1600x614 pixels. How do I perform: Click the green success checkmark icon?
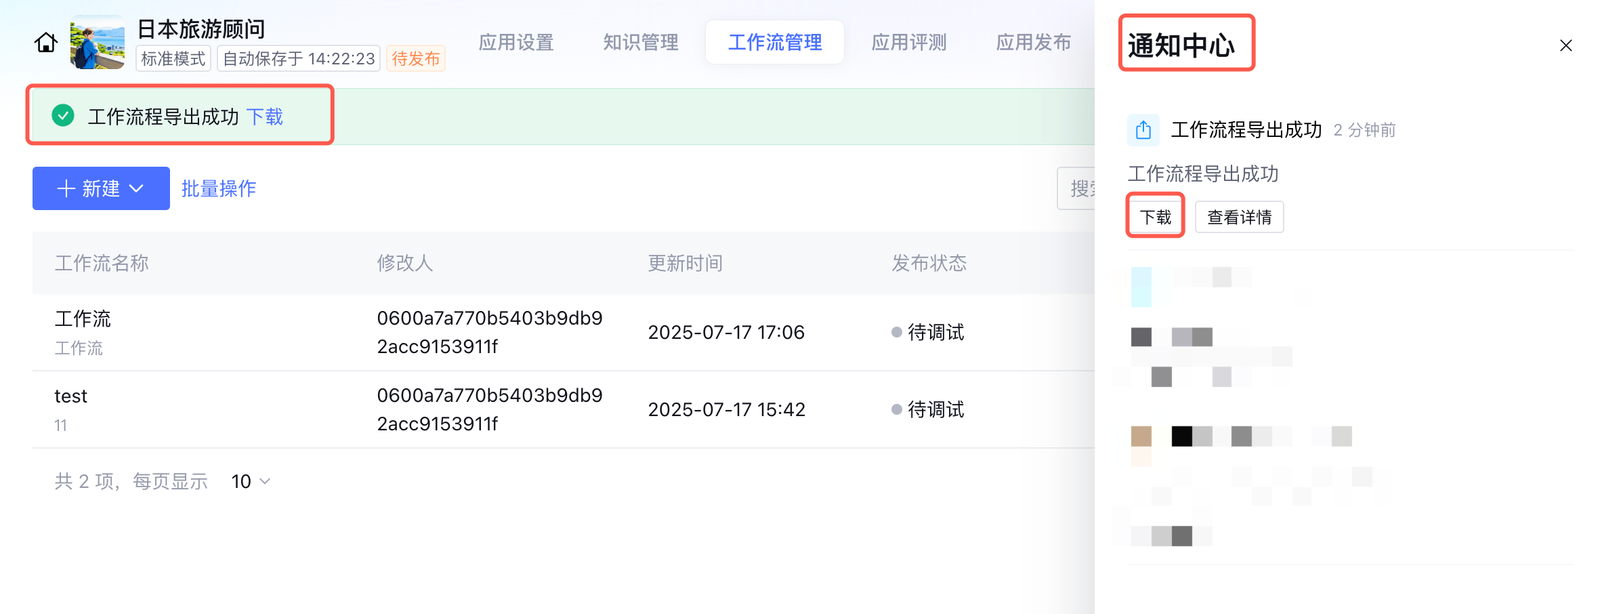(x=63, y=116)
